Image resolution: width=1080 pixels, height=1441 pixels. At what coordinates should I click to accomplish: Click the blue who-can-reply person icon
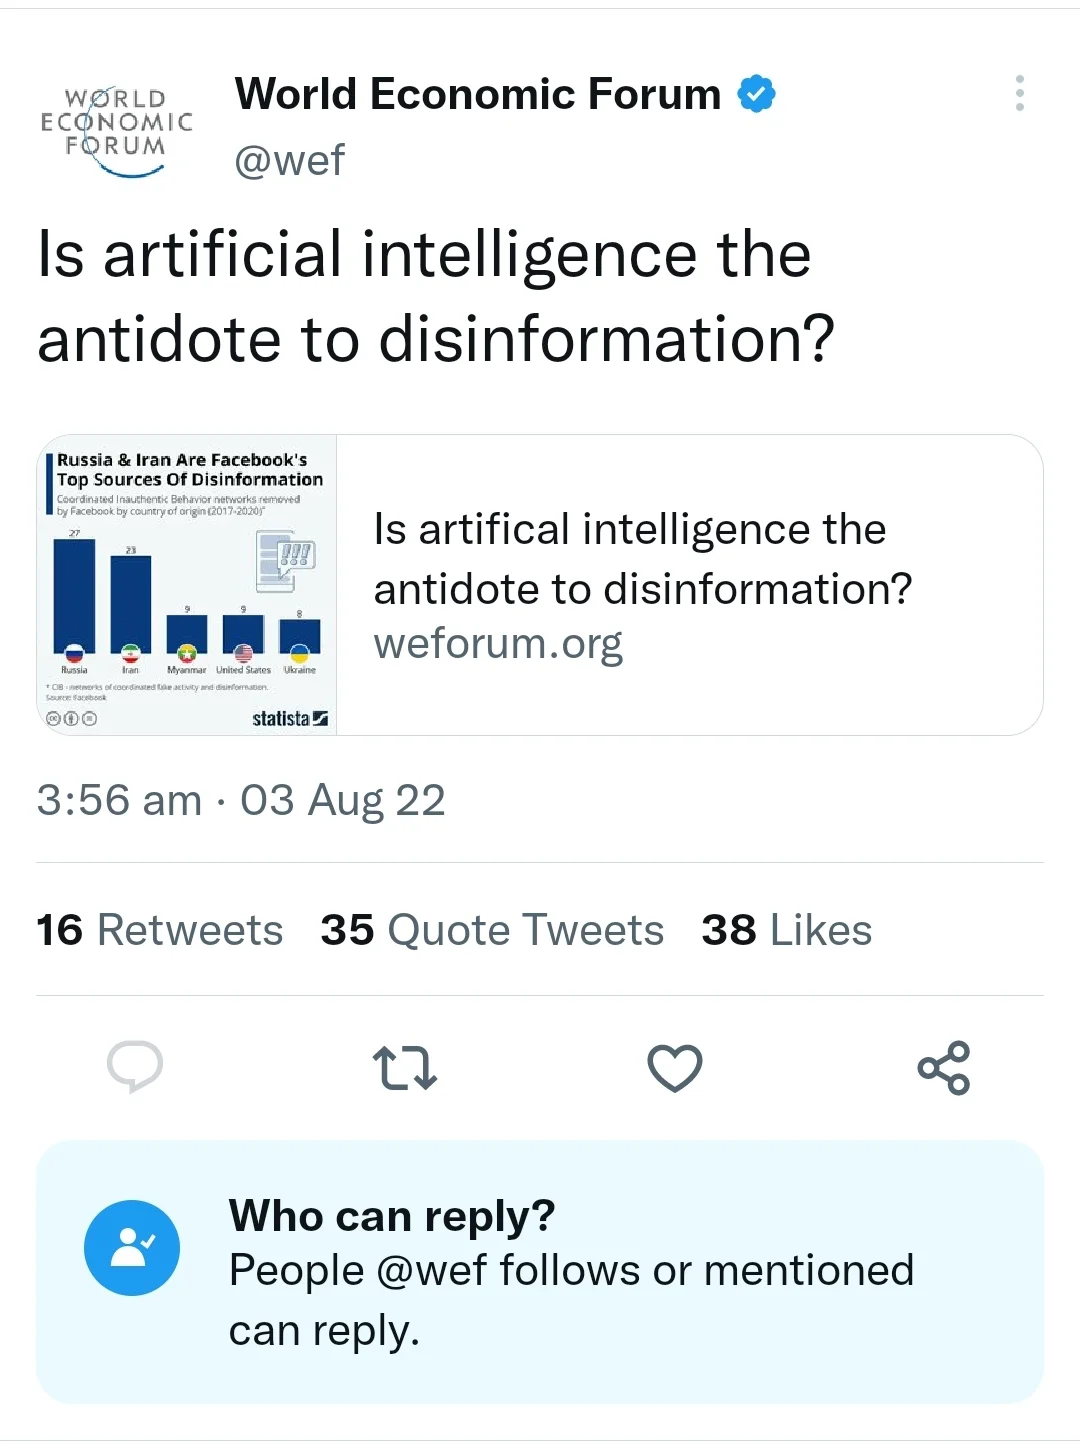point(132,1247)
